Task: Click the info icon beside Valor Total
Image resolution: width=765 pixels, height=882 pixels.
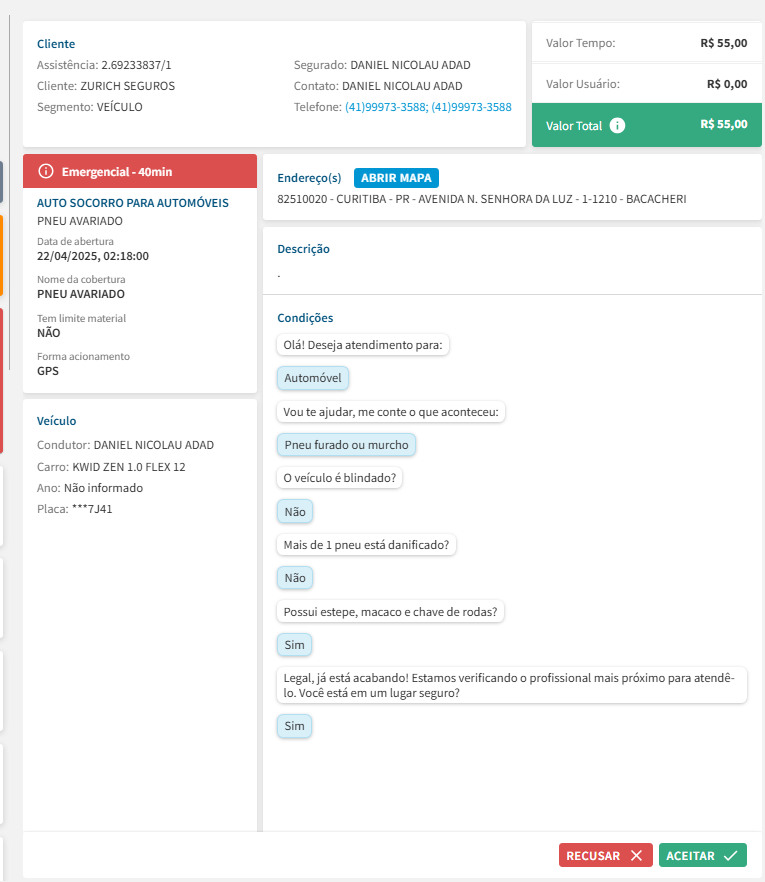Action: 617,126
